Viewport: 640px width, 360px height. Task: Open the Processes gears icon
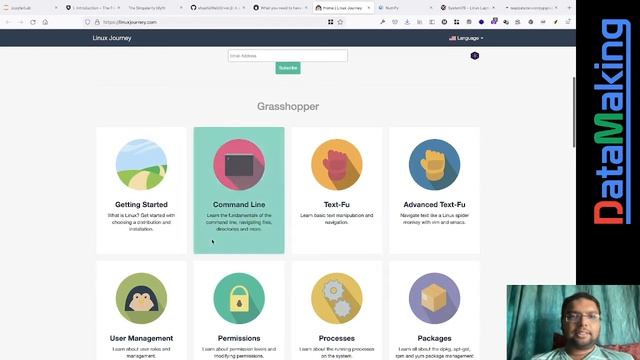click(x=337, y=298)
